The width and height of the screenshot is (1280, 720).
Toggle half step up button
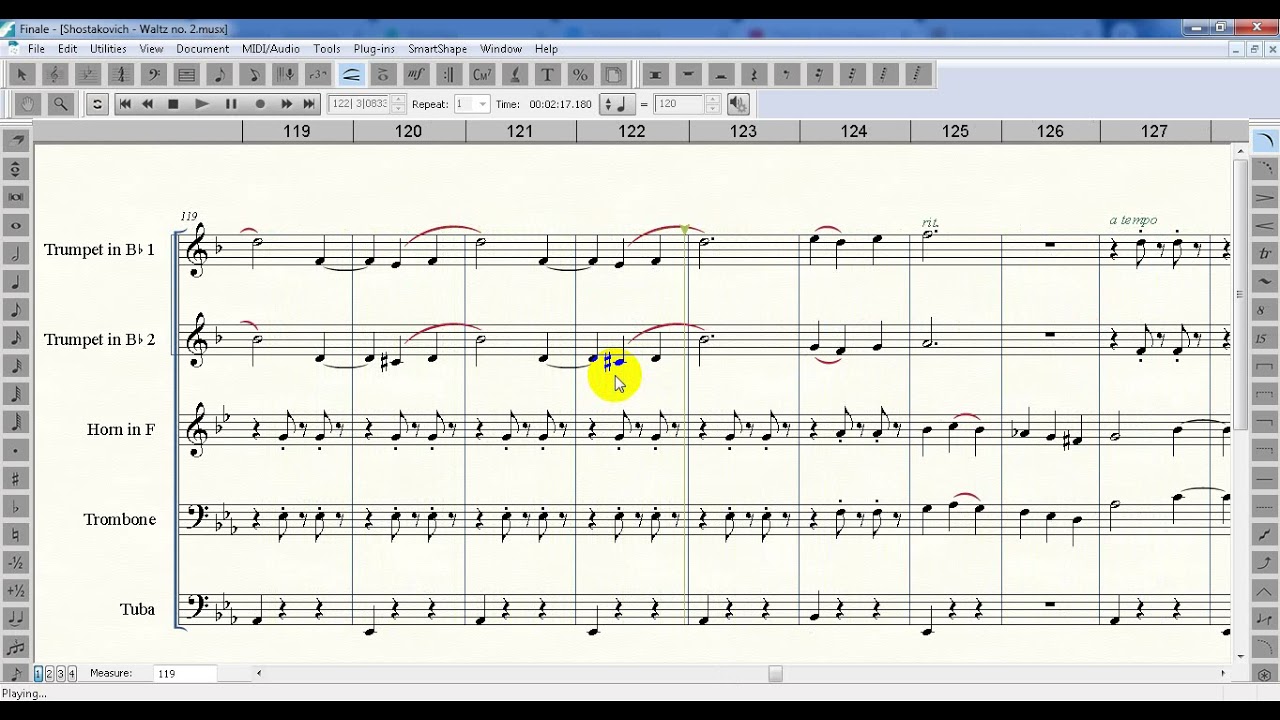click(16, 591)
